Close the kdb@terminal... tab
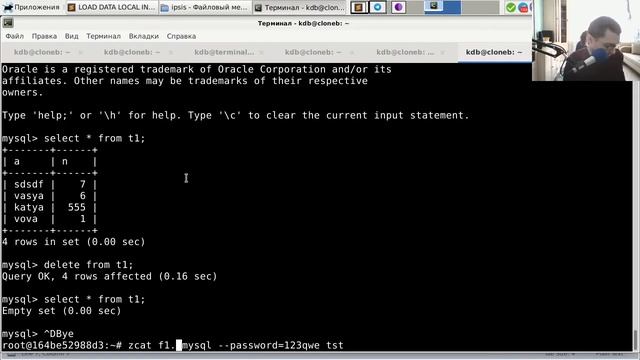The height and width of the screenshot is (360, 640). (261, 52)
